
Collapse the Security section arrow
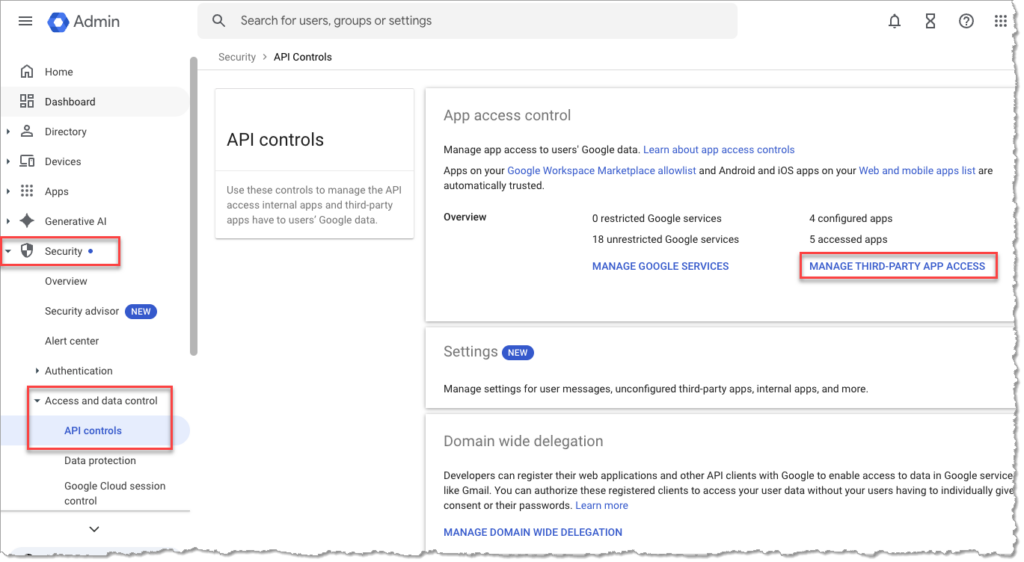[x=8, y=251]
